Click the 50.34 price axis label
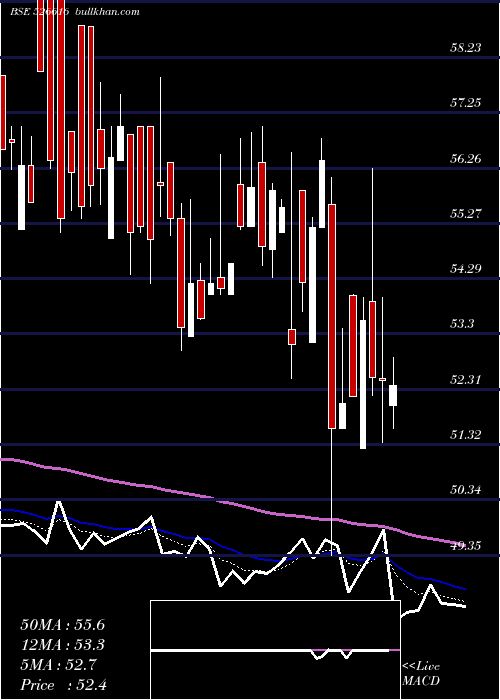This screenshot has height=700, width=500. coord(466,490)
